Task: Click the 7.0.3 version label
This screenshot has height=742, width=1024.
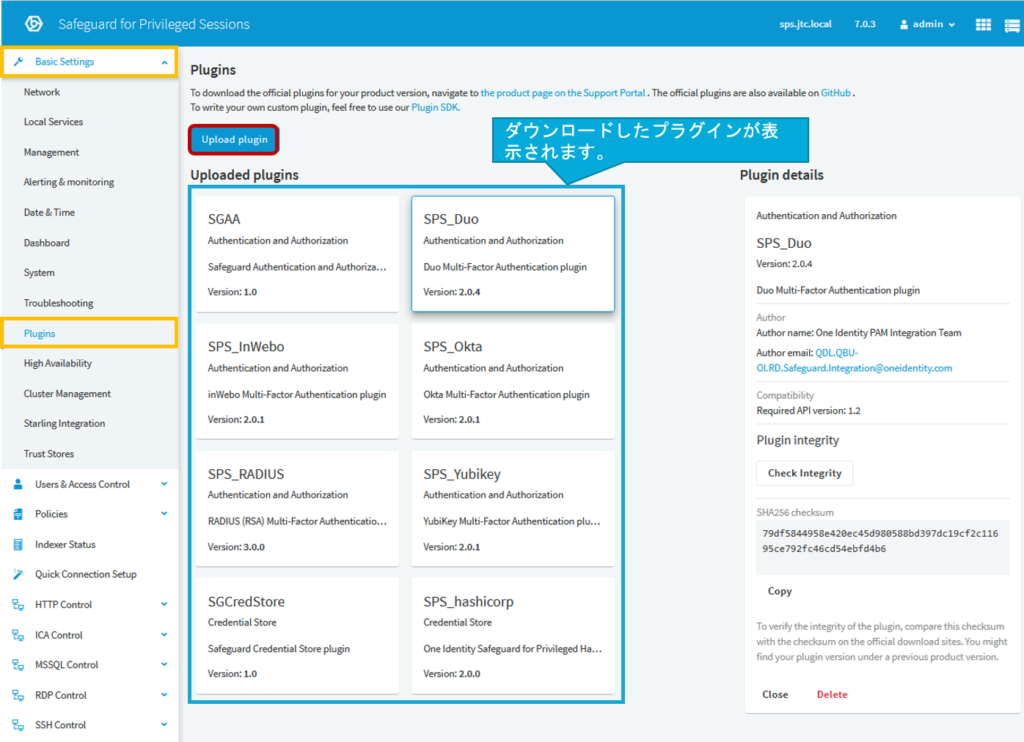Action: point(865,24)
